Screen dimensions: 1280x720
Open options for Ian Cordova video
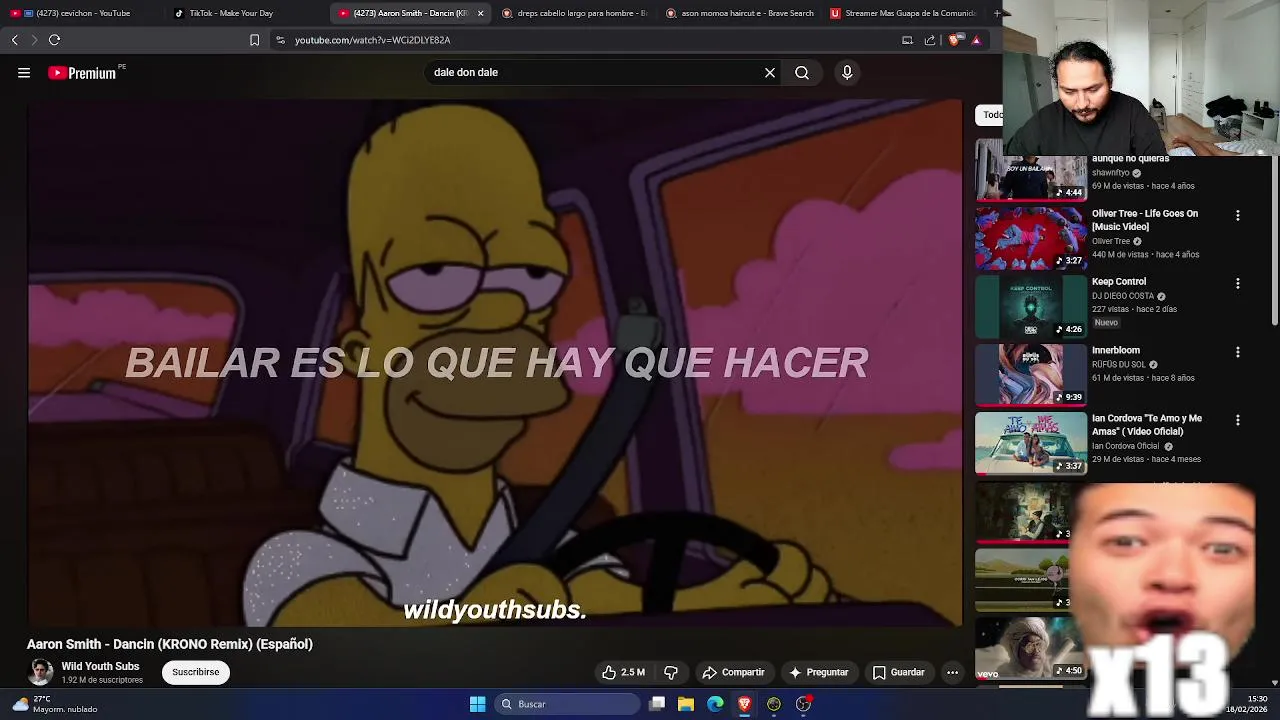click(x=1237, y=420)
